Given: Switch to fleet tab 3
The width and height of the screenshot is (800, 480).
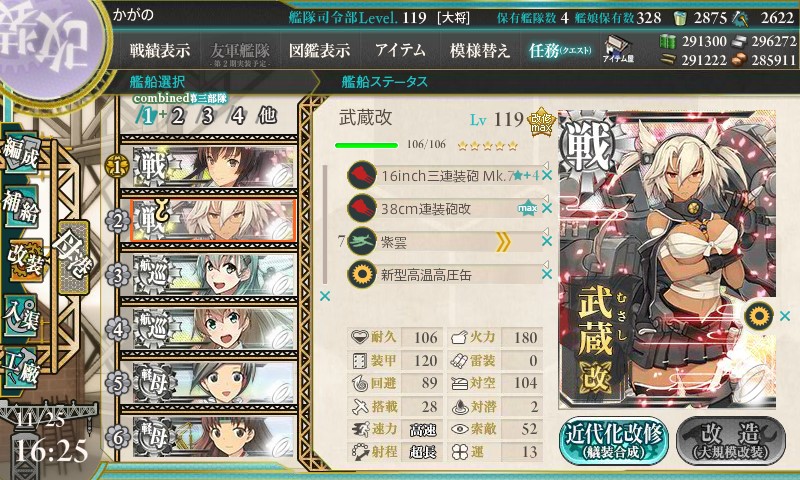Looking at the screenshot, I should point(208,116).
